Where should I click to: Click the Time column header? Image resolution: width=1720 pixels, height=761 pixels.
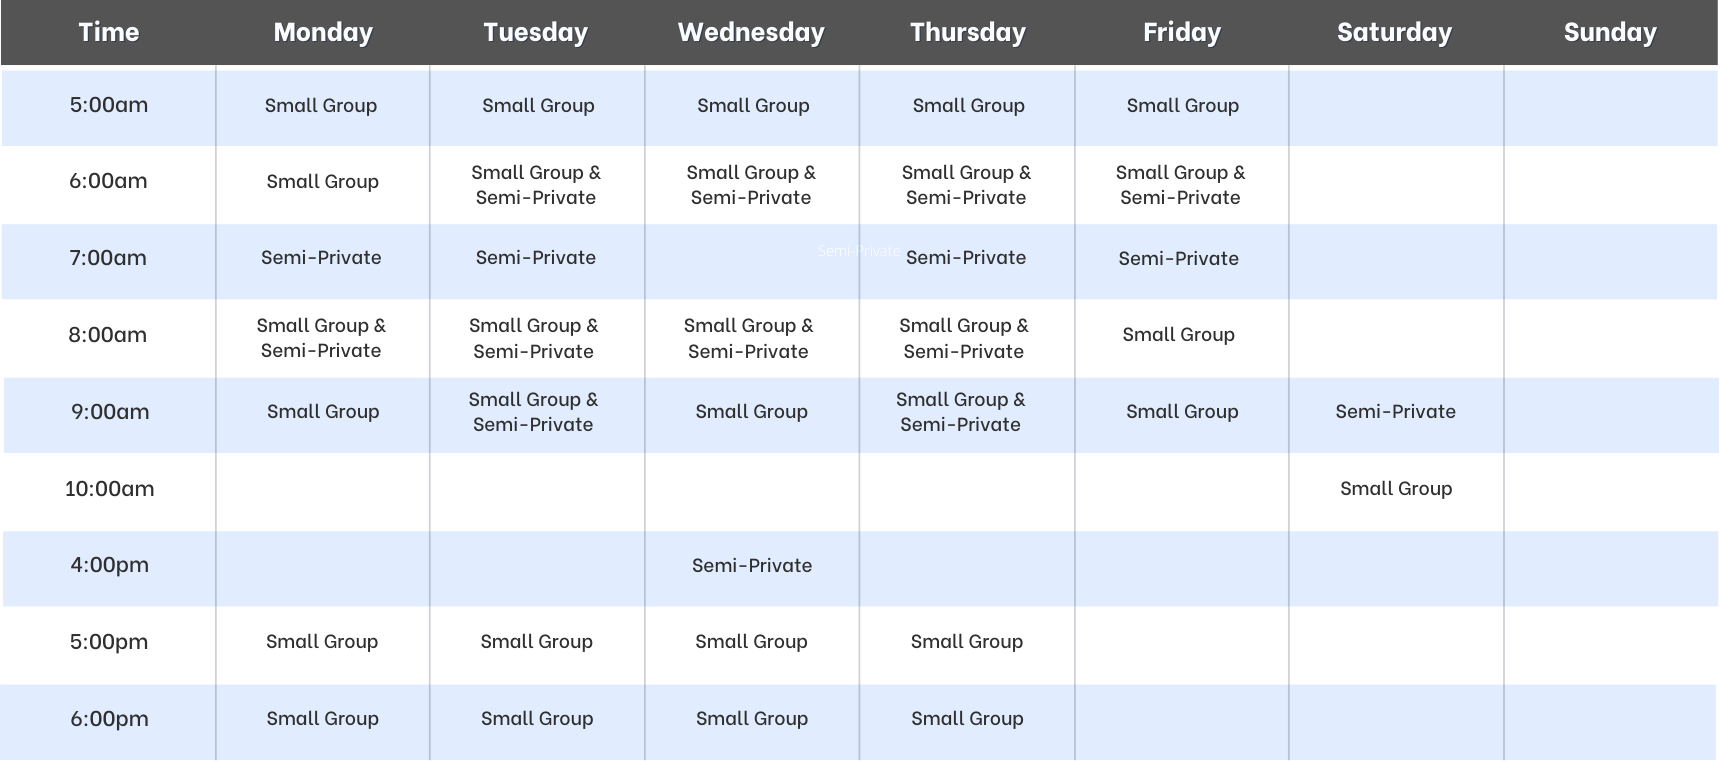[109, 32]
